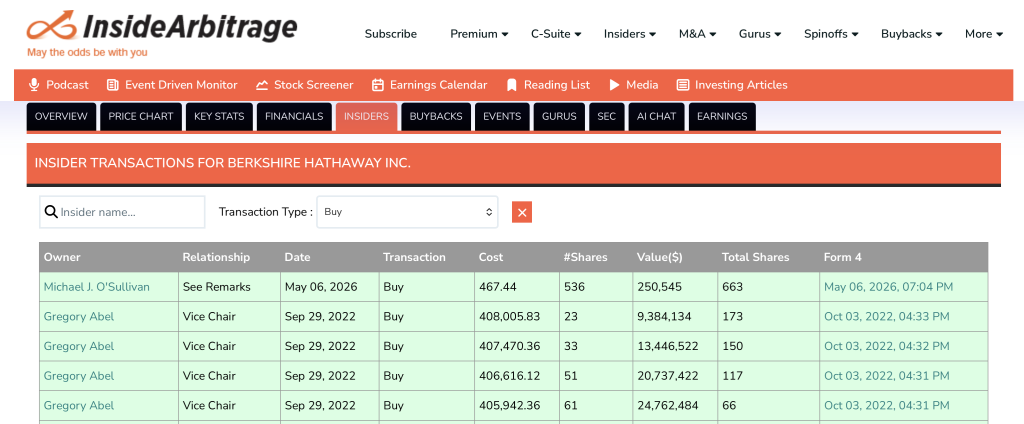
Task: Open Gregory Abel link in 406,616.12 row
Action: pos(79,376)
